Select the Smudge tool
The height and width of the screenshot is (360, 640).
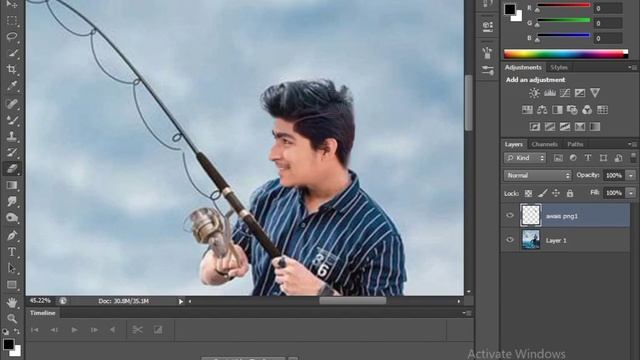[x=12, y=201]
